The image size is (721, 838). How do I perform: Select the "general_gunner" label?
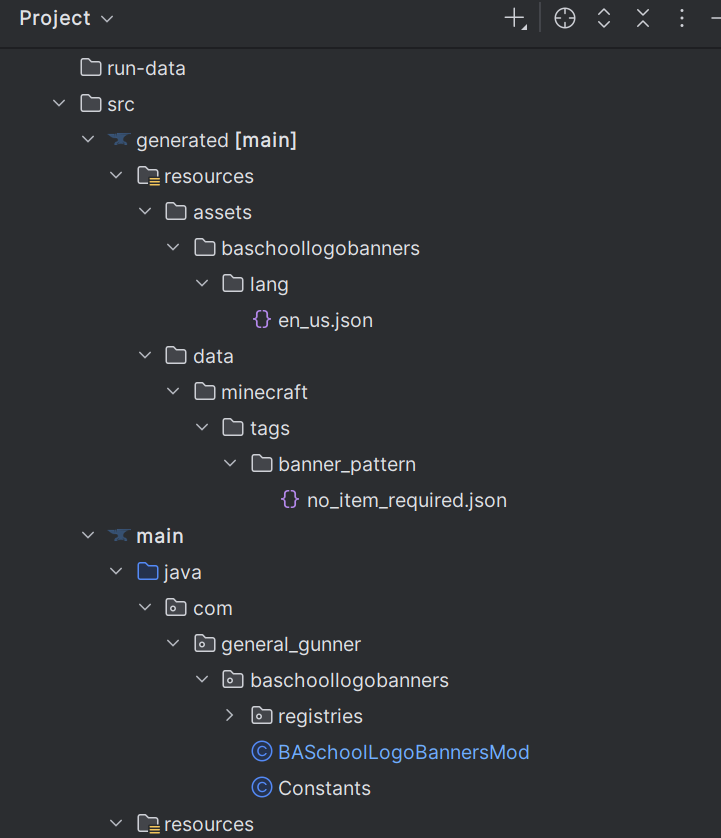[291, 645]
